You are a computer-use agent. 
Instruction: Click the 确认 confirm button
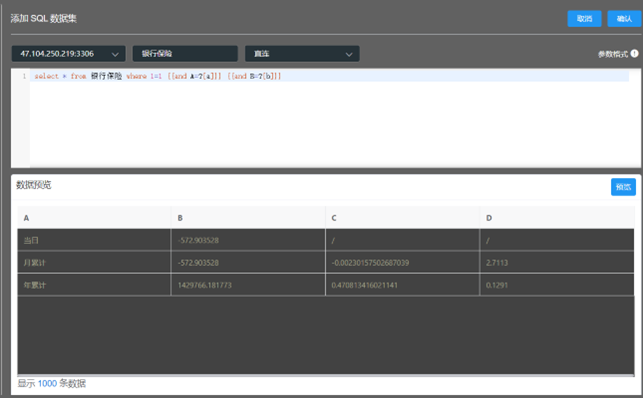624,19
